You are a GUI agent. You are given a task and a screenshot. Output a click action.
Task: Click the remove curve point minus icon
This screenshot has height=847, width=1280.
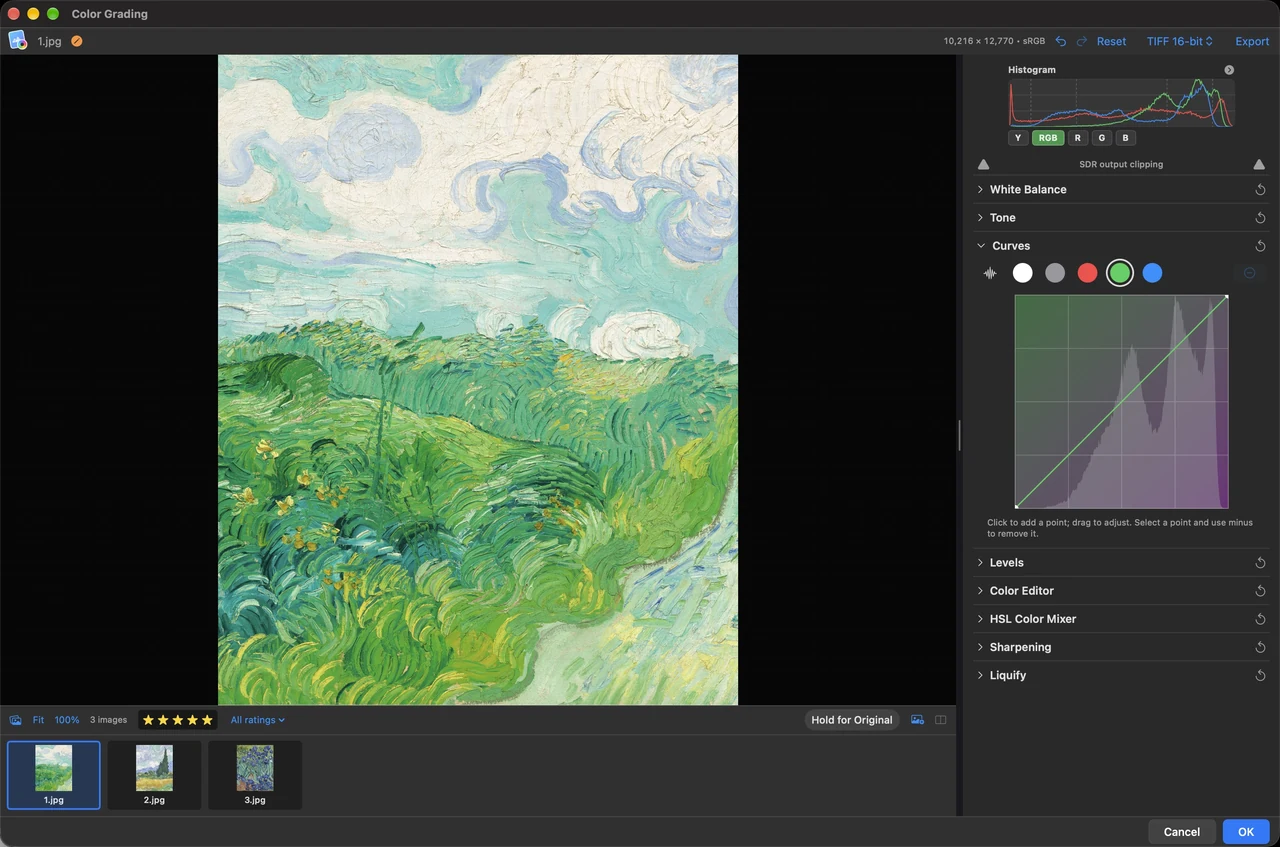tap(1249, 273)
